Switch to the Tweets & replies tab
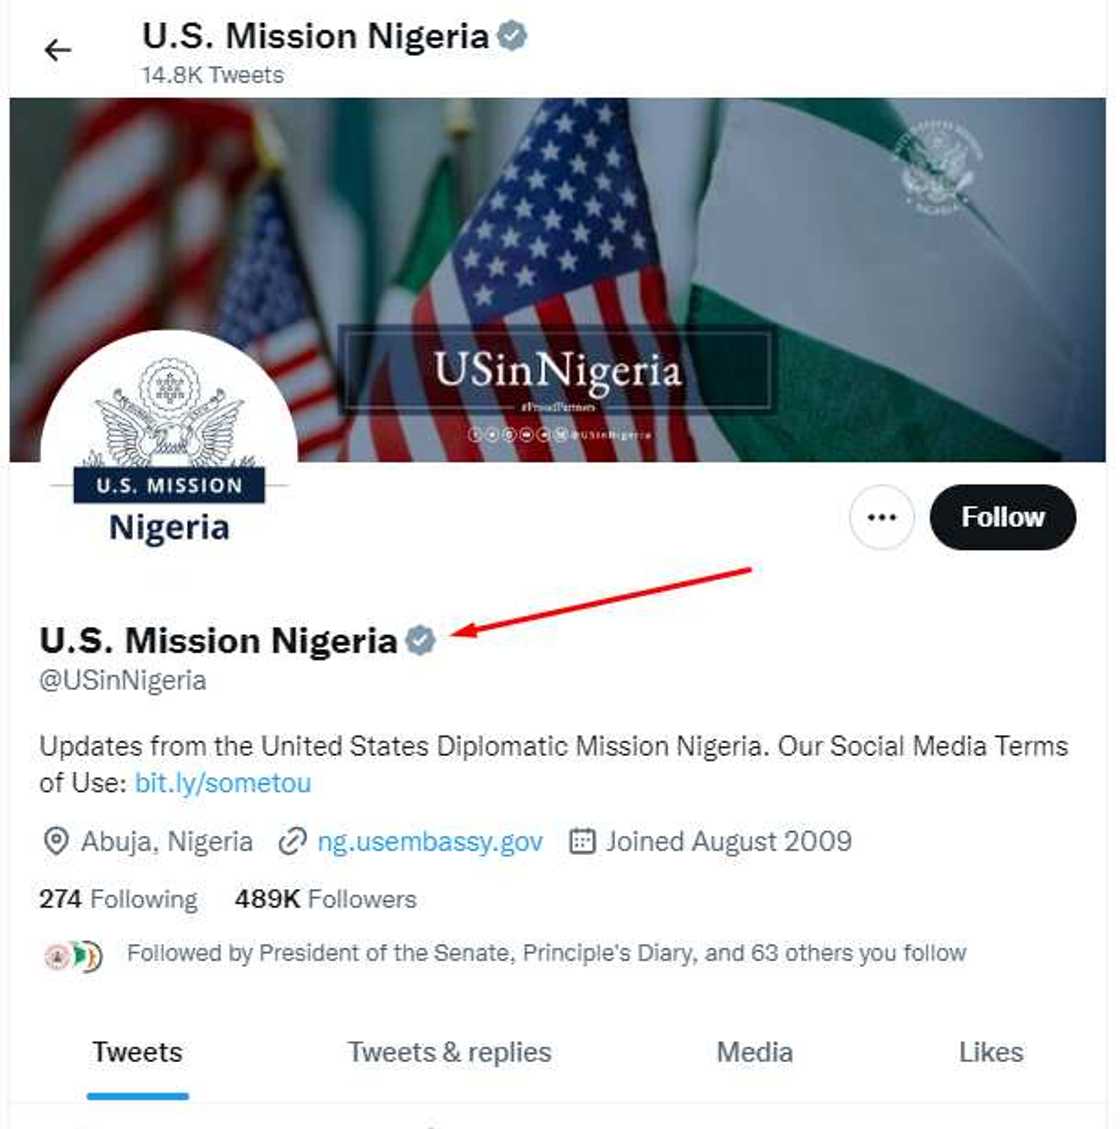Screen dimensions: 1120x1129 click(449, 1052)
